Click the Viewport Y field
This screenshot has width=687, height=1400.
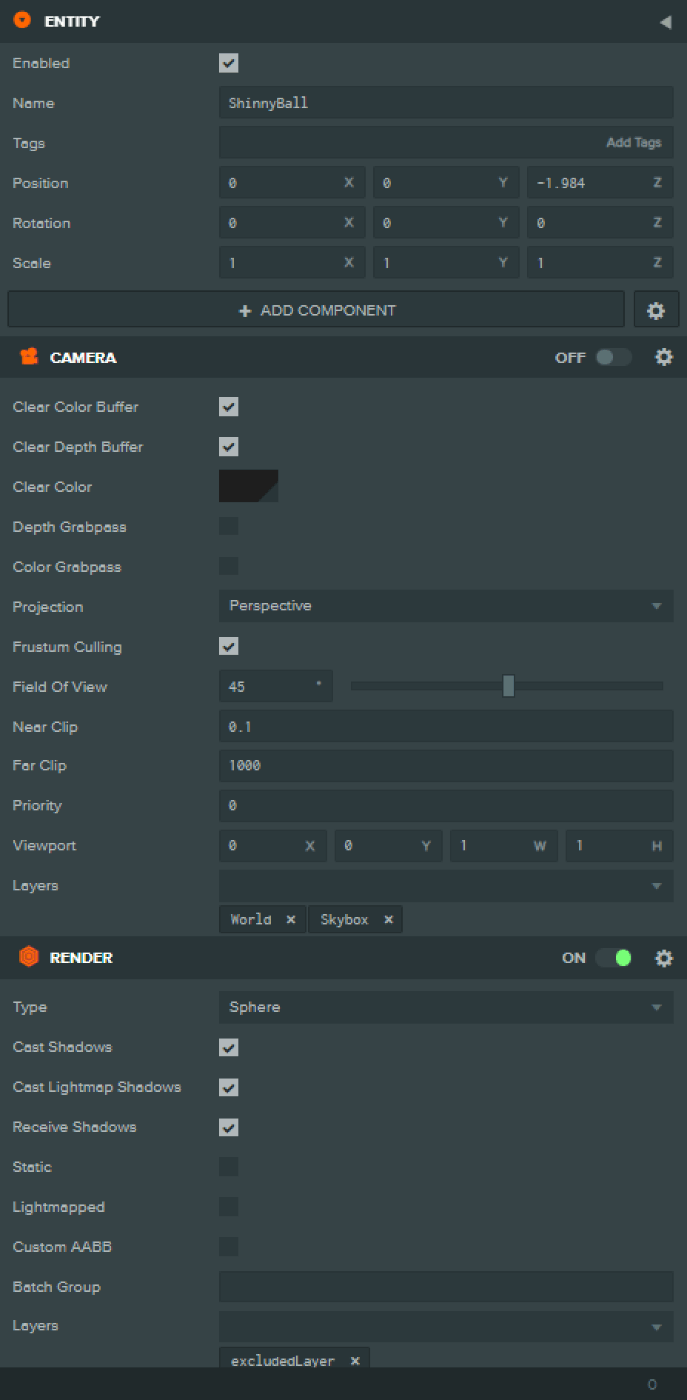[388, 845]
